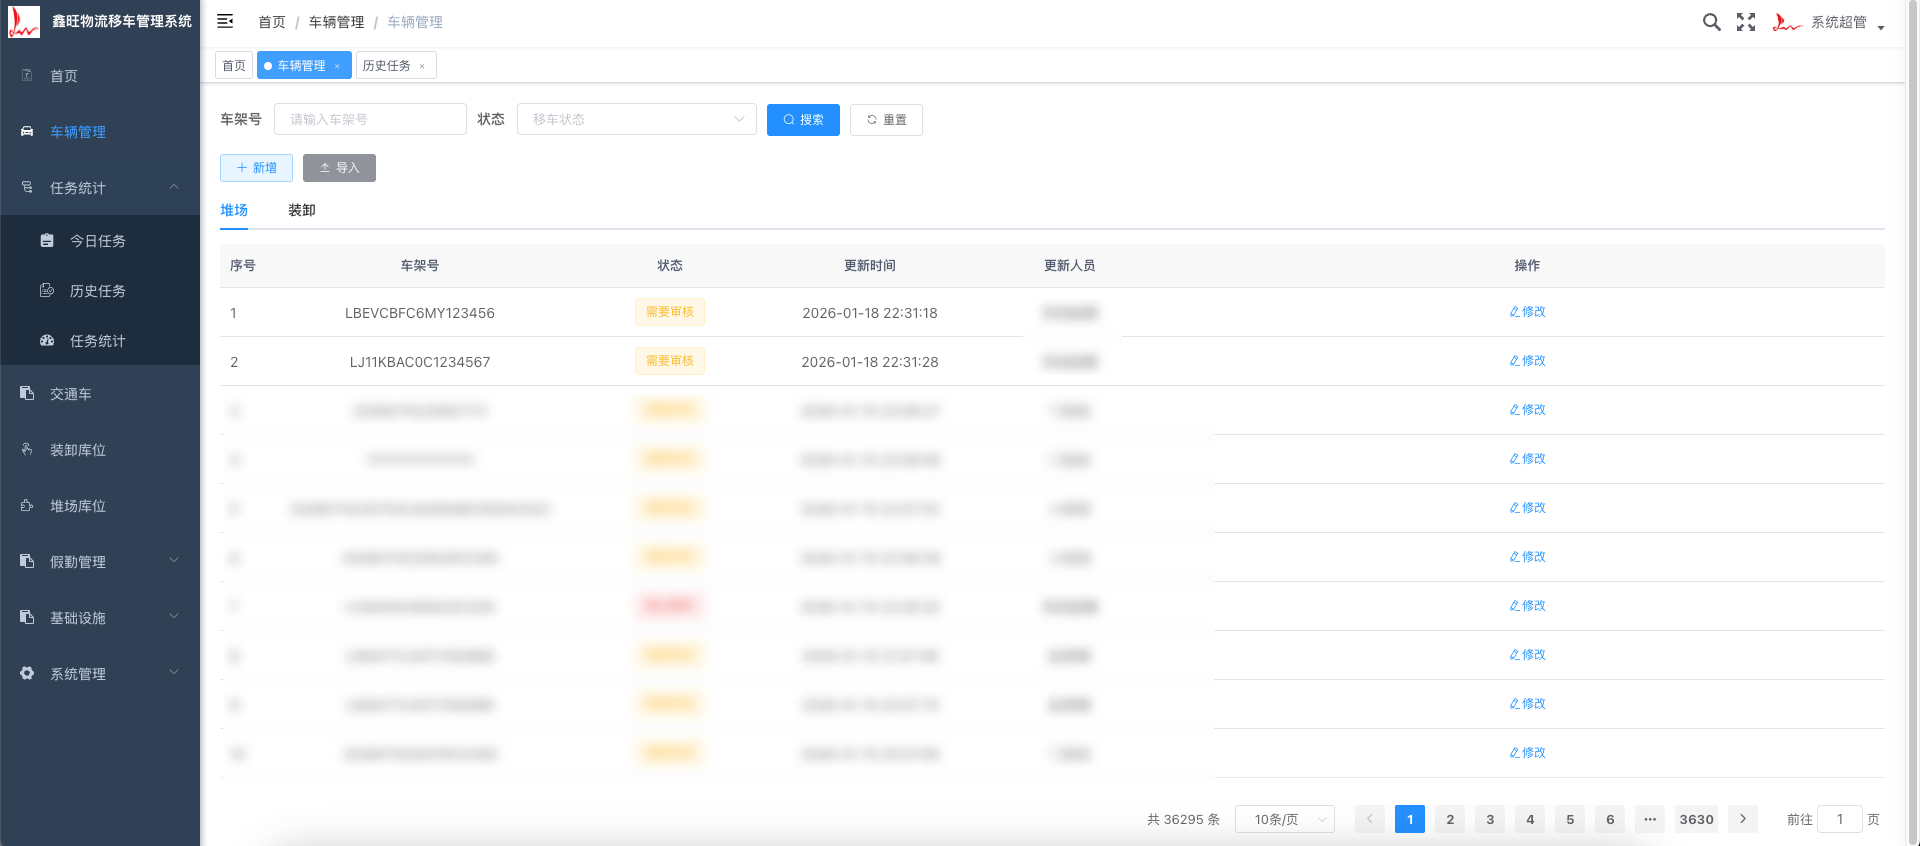
Task: Go to 首页 in the sidebar
Action: coord(100,76)
